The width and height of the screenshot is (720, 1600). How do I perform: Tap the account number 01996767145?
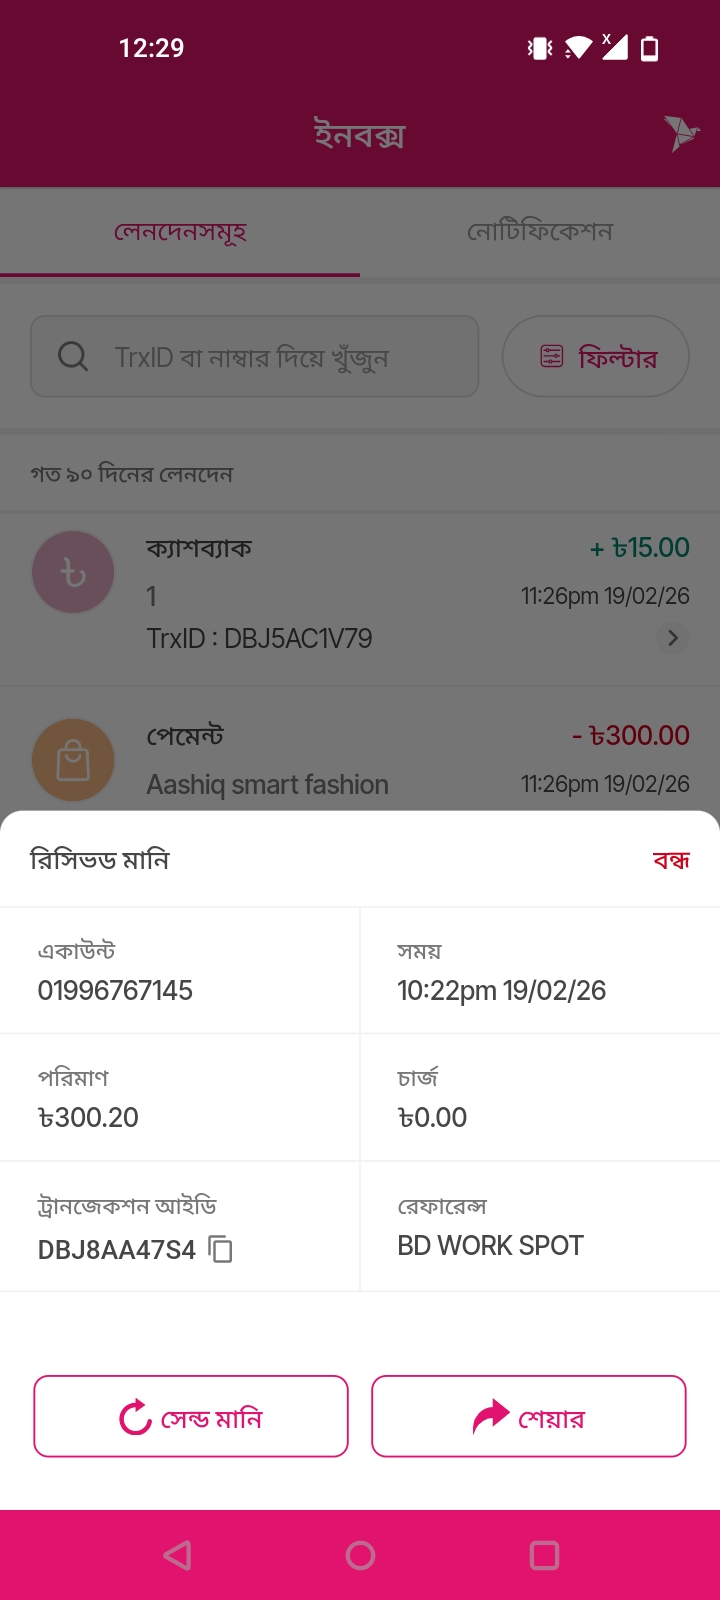coord(115,991)
